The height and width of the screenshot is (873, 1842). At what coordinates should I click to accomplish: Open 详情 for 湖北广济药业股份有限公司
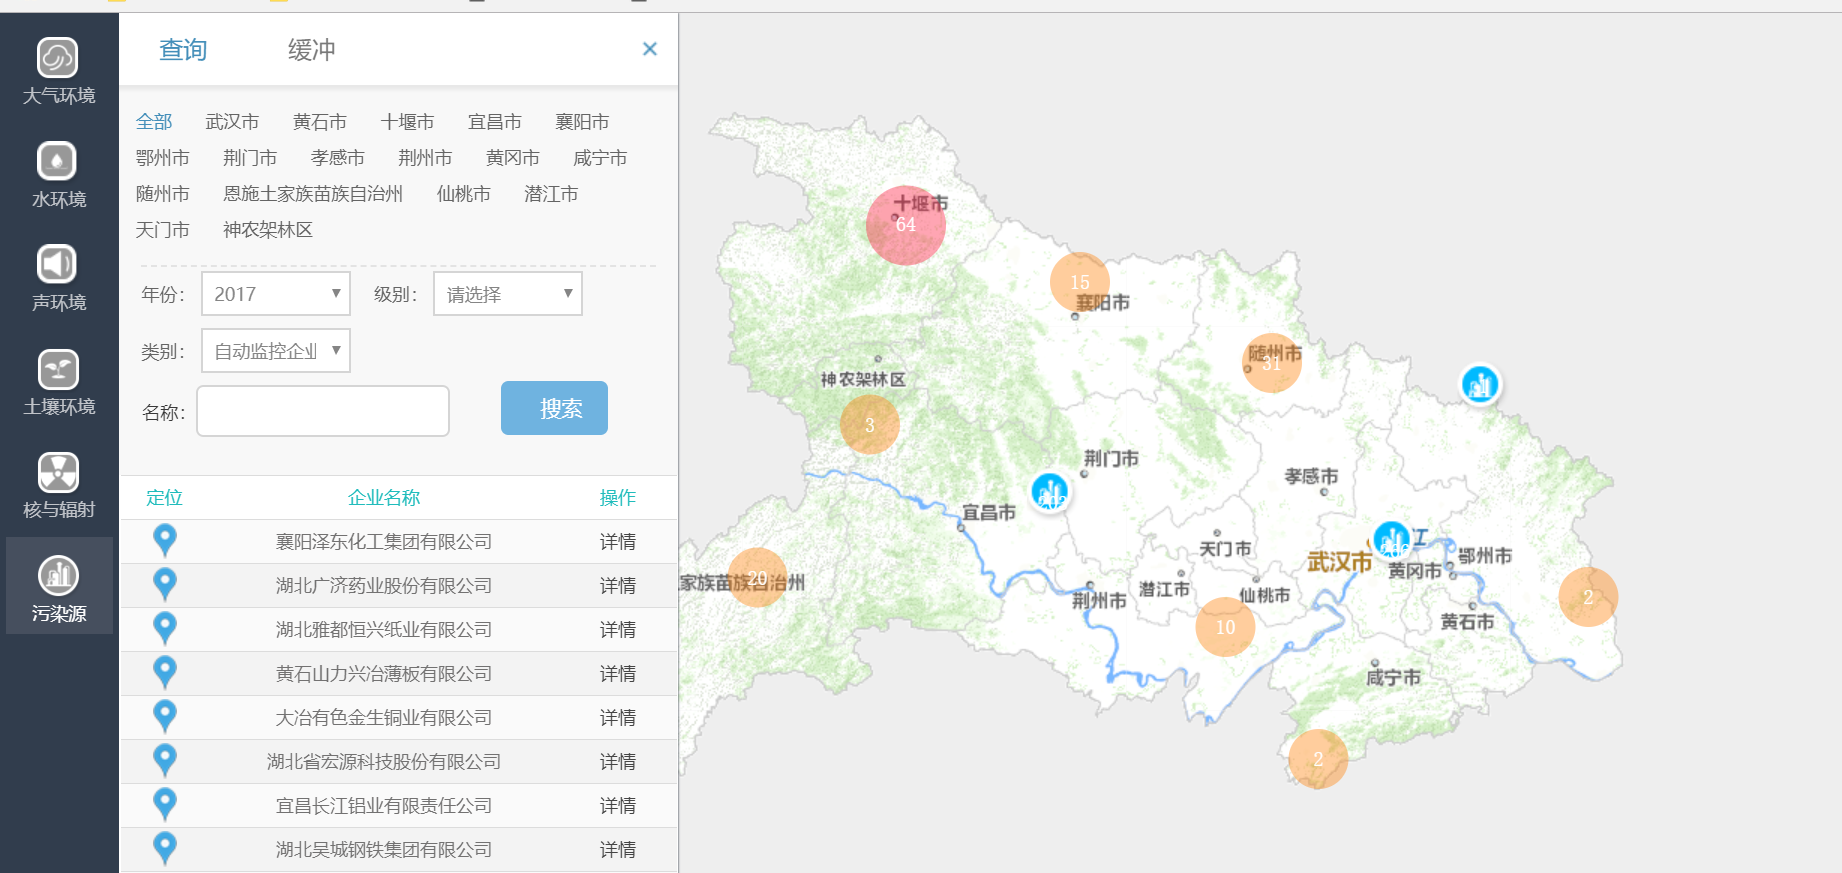pos(618,585)
